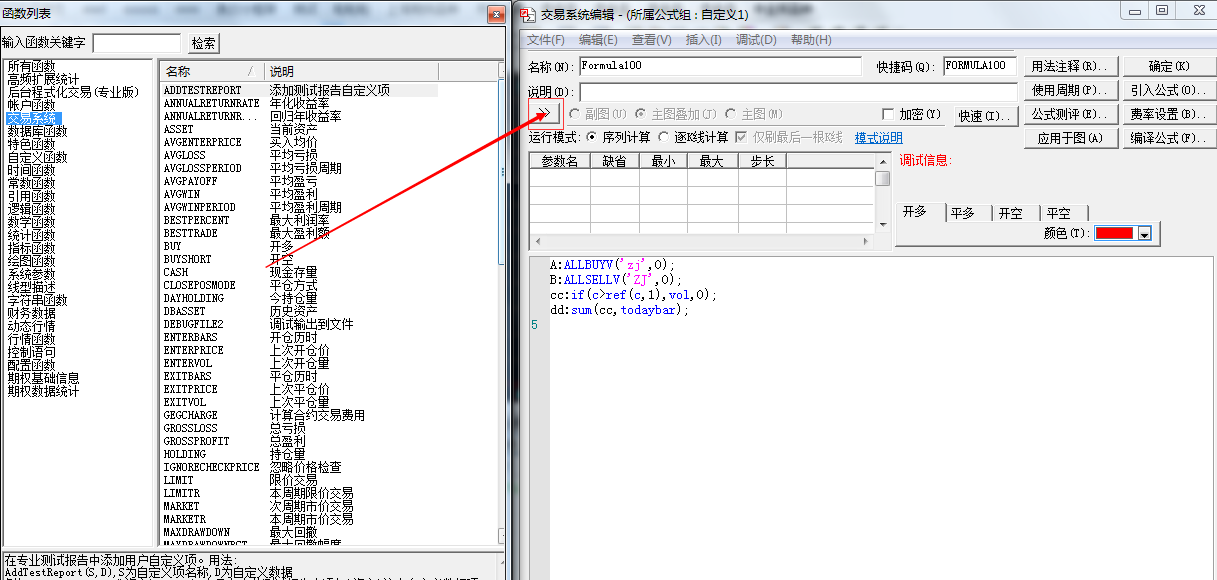Open the 调试(D) menu
The height and width of the screenshot is (580, 1217).
pos(756,40)
